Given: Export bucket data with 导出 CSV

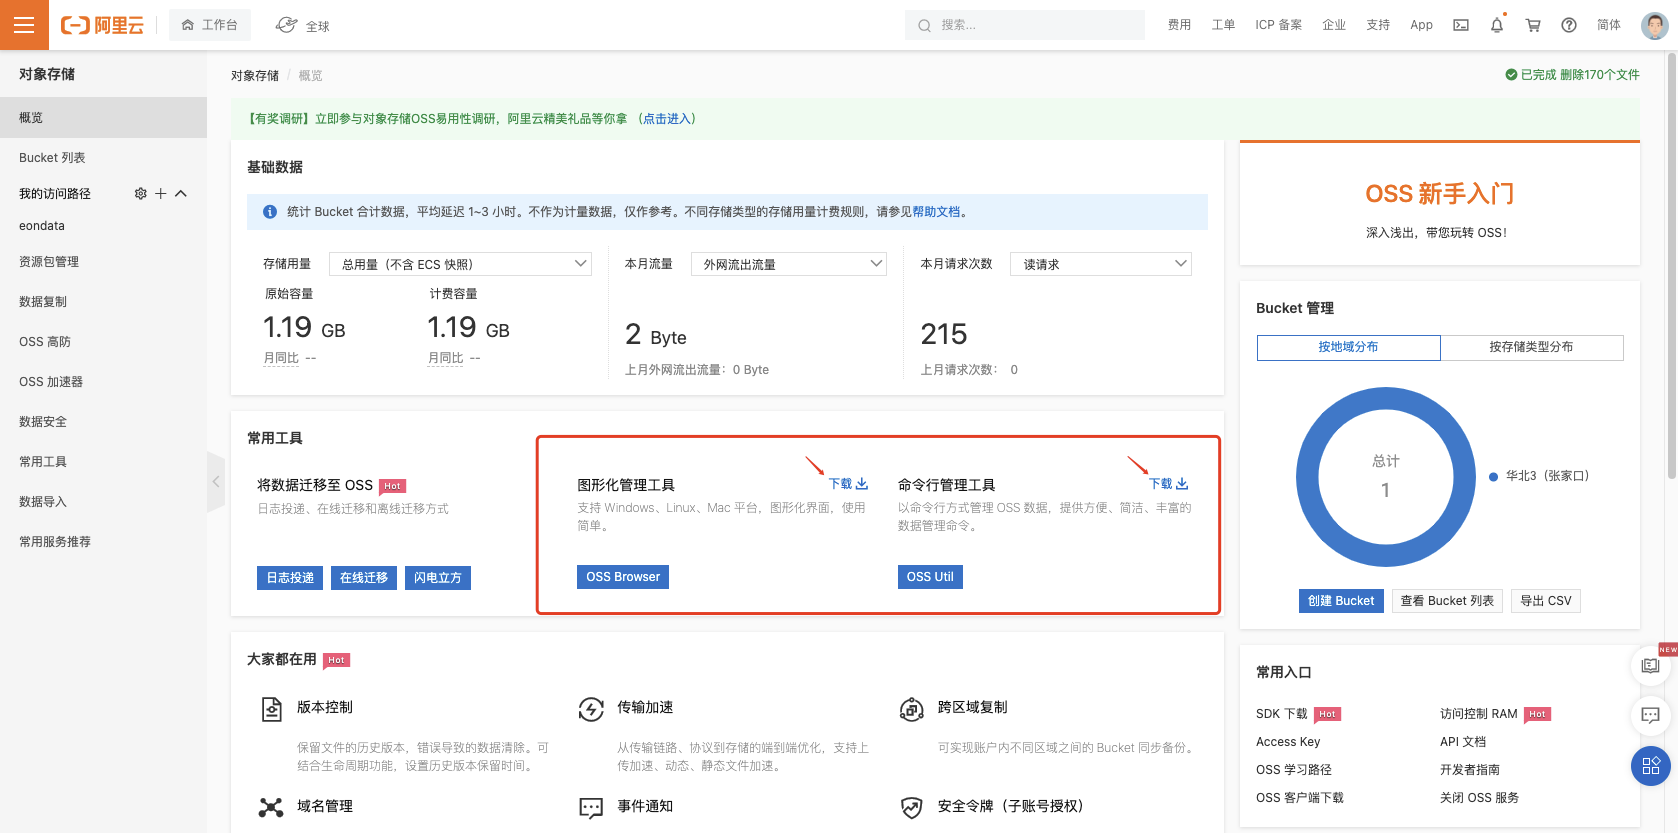Looking at the screenshot, I should click(1546, 601).
